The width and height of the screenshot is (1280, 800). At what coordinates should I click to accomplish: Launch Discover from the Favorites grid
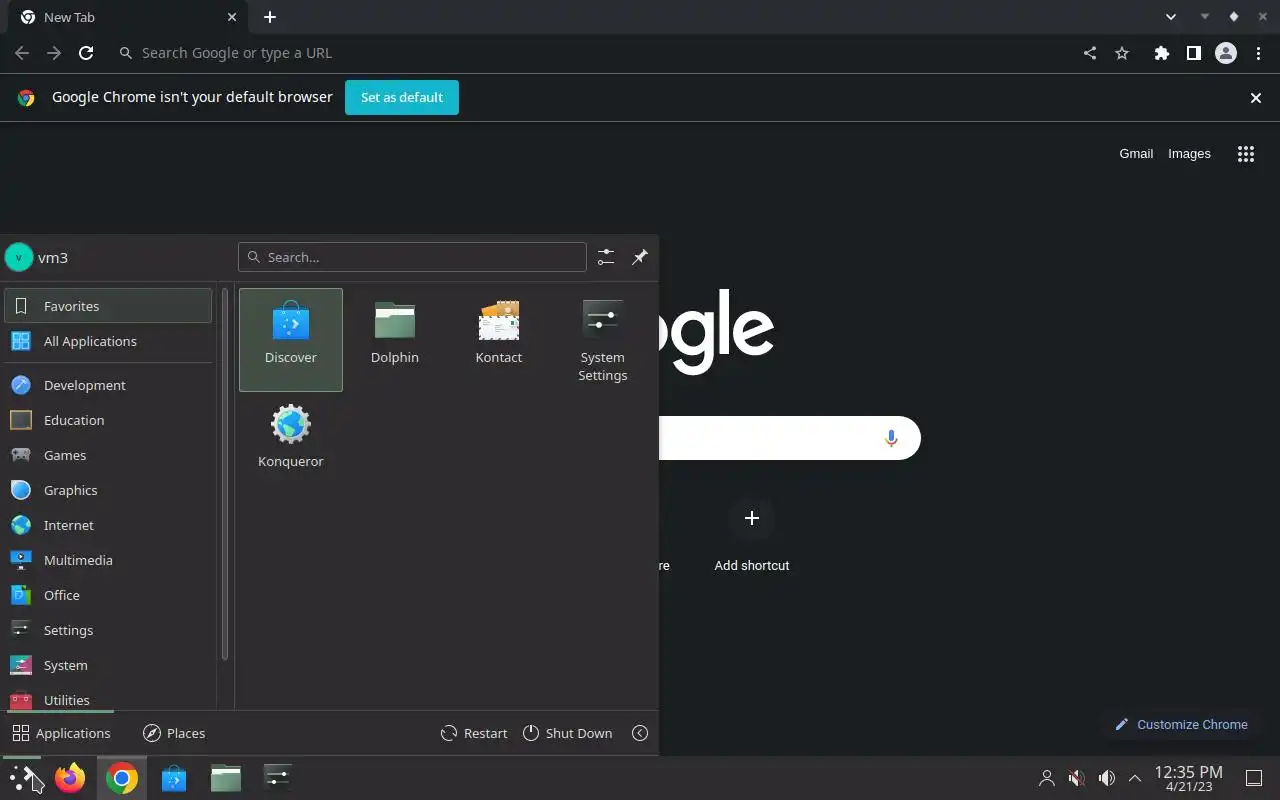click(x=291, y=339)
